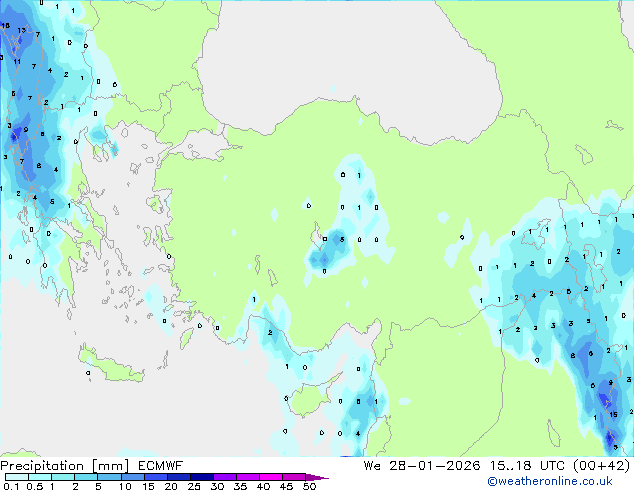Click the 15–20 mm legend swatch

pyautogui.click(x=156, y=477)
